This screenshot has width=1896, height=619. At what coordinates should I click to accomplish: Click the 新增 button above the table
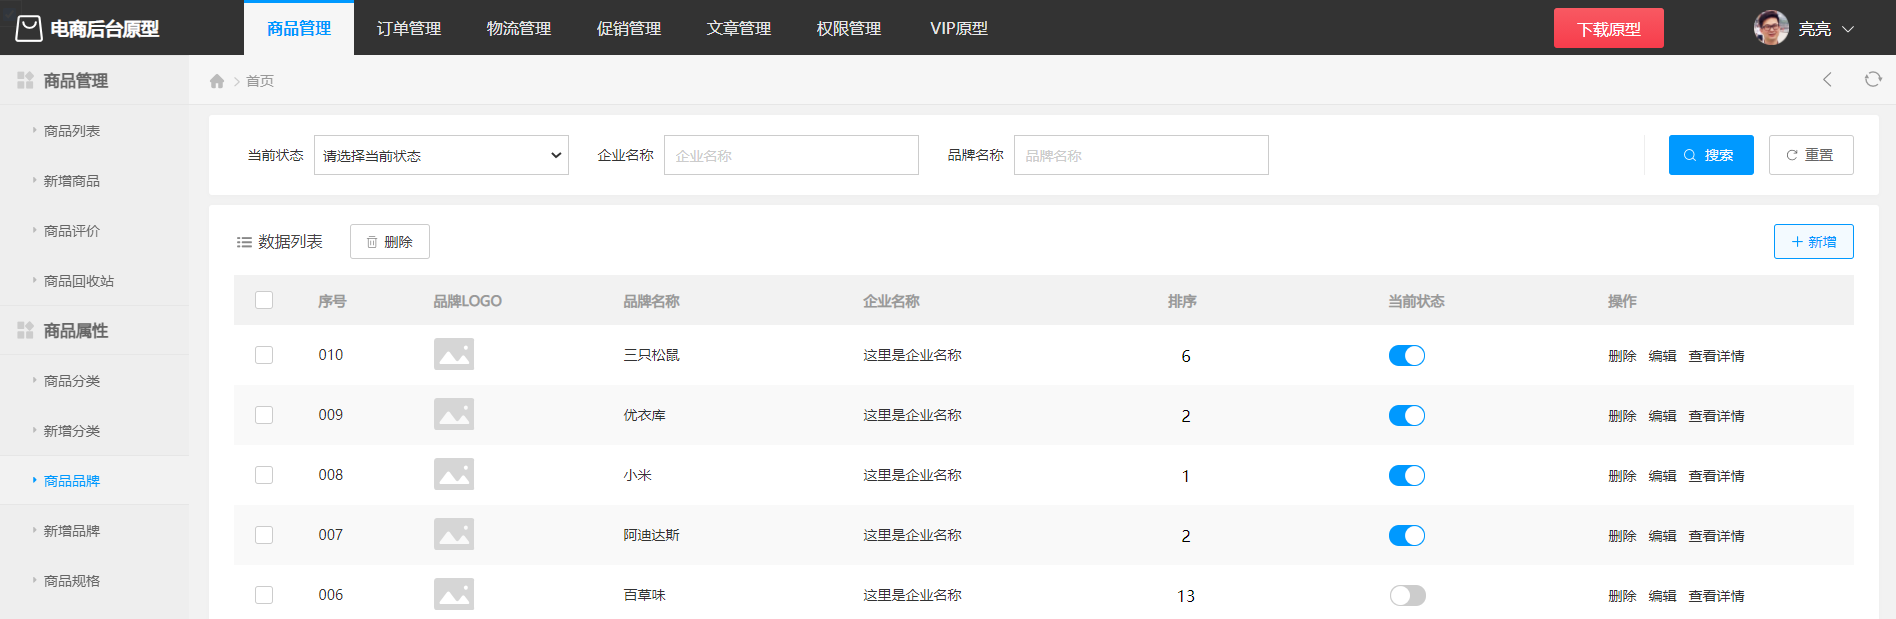coord(1813,242)
